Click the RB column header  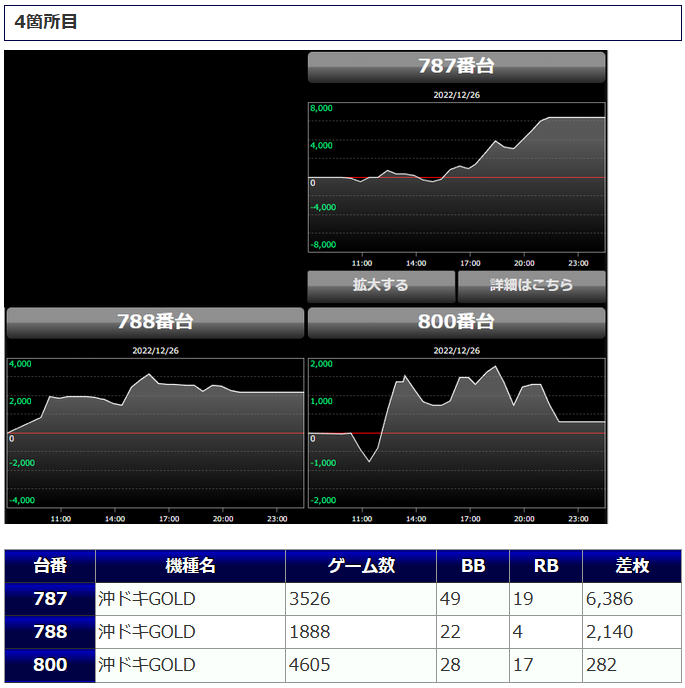coord(545,566)
